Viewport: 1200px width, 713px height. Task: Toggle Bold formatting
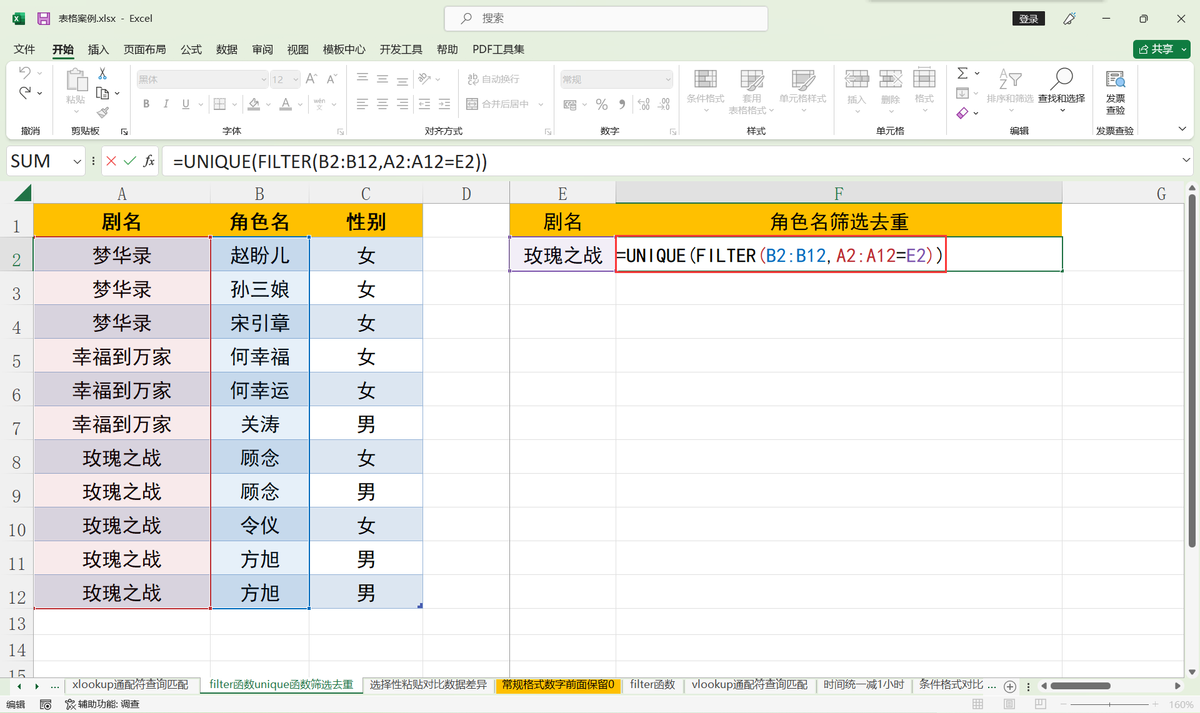pyautogui.click(x=146, y=104)
